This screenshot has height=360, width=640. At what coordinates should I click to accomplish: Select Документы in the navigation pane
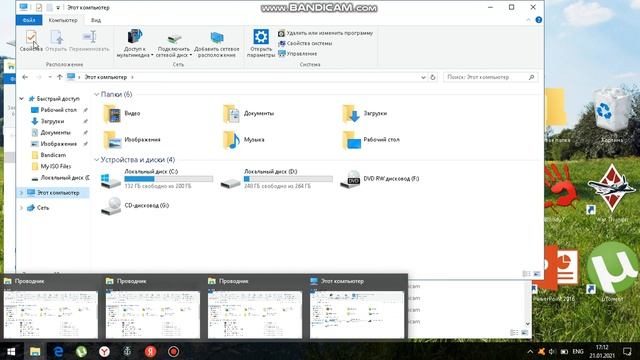click(56, 133)
